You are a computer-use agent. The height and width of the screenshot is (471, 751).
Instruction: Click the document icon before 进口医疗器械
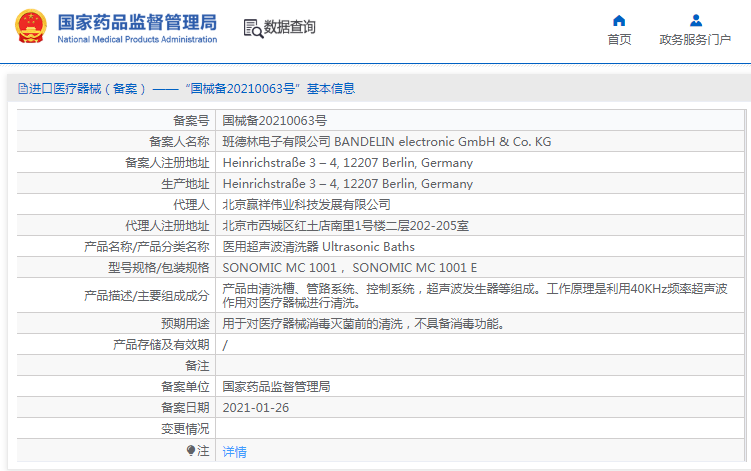pyautogui.click(x=23, y=89)
